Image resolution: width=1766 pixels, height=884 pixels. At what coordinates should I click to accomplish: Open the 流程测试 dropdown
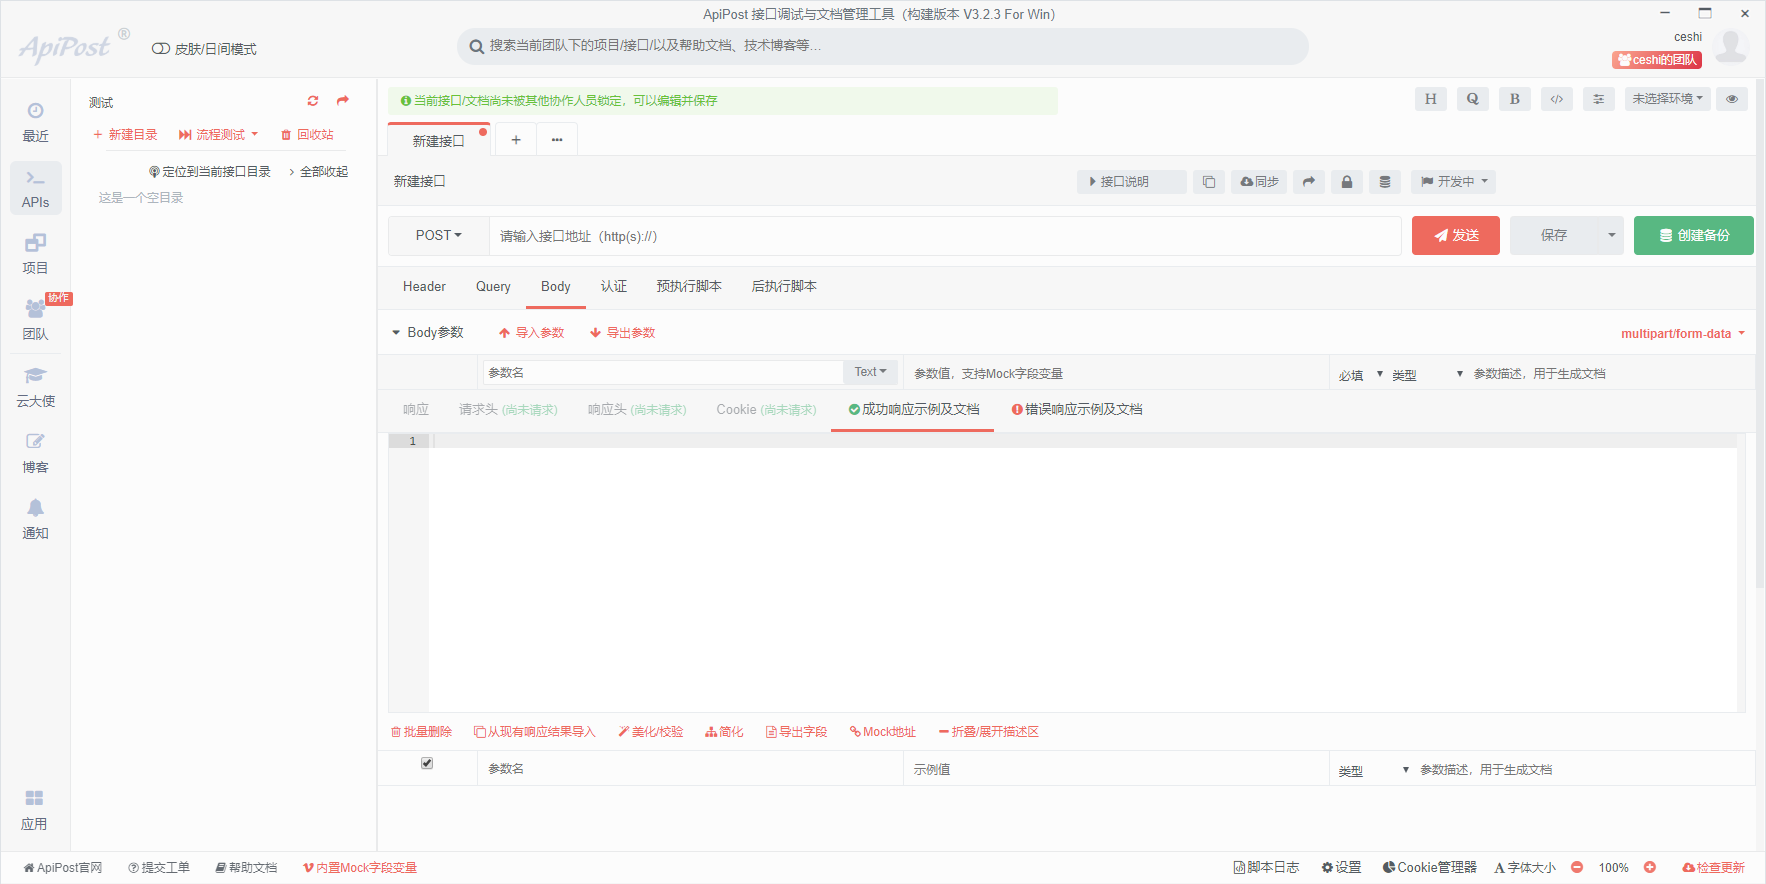click(x=218, y=135)
